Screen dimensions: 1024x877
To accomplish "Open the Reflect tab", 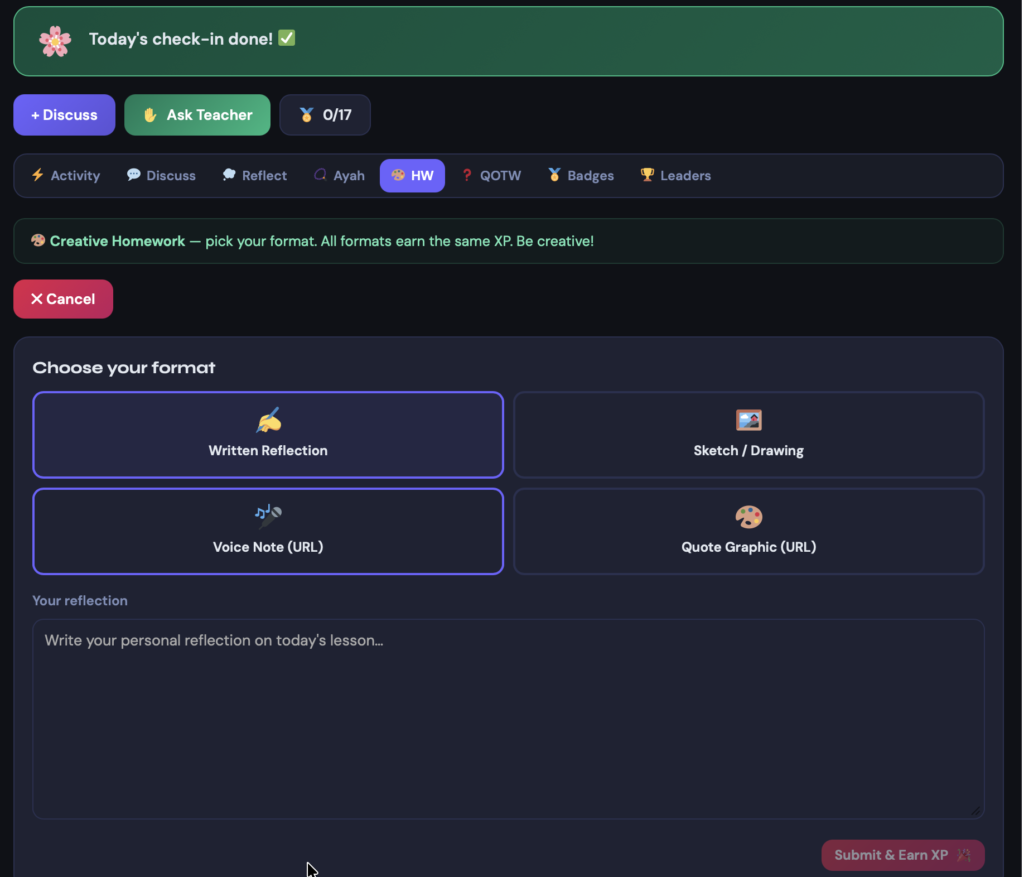I will [255, 176].
